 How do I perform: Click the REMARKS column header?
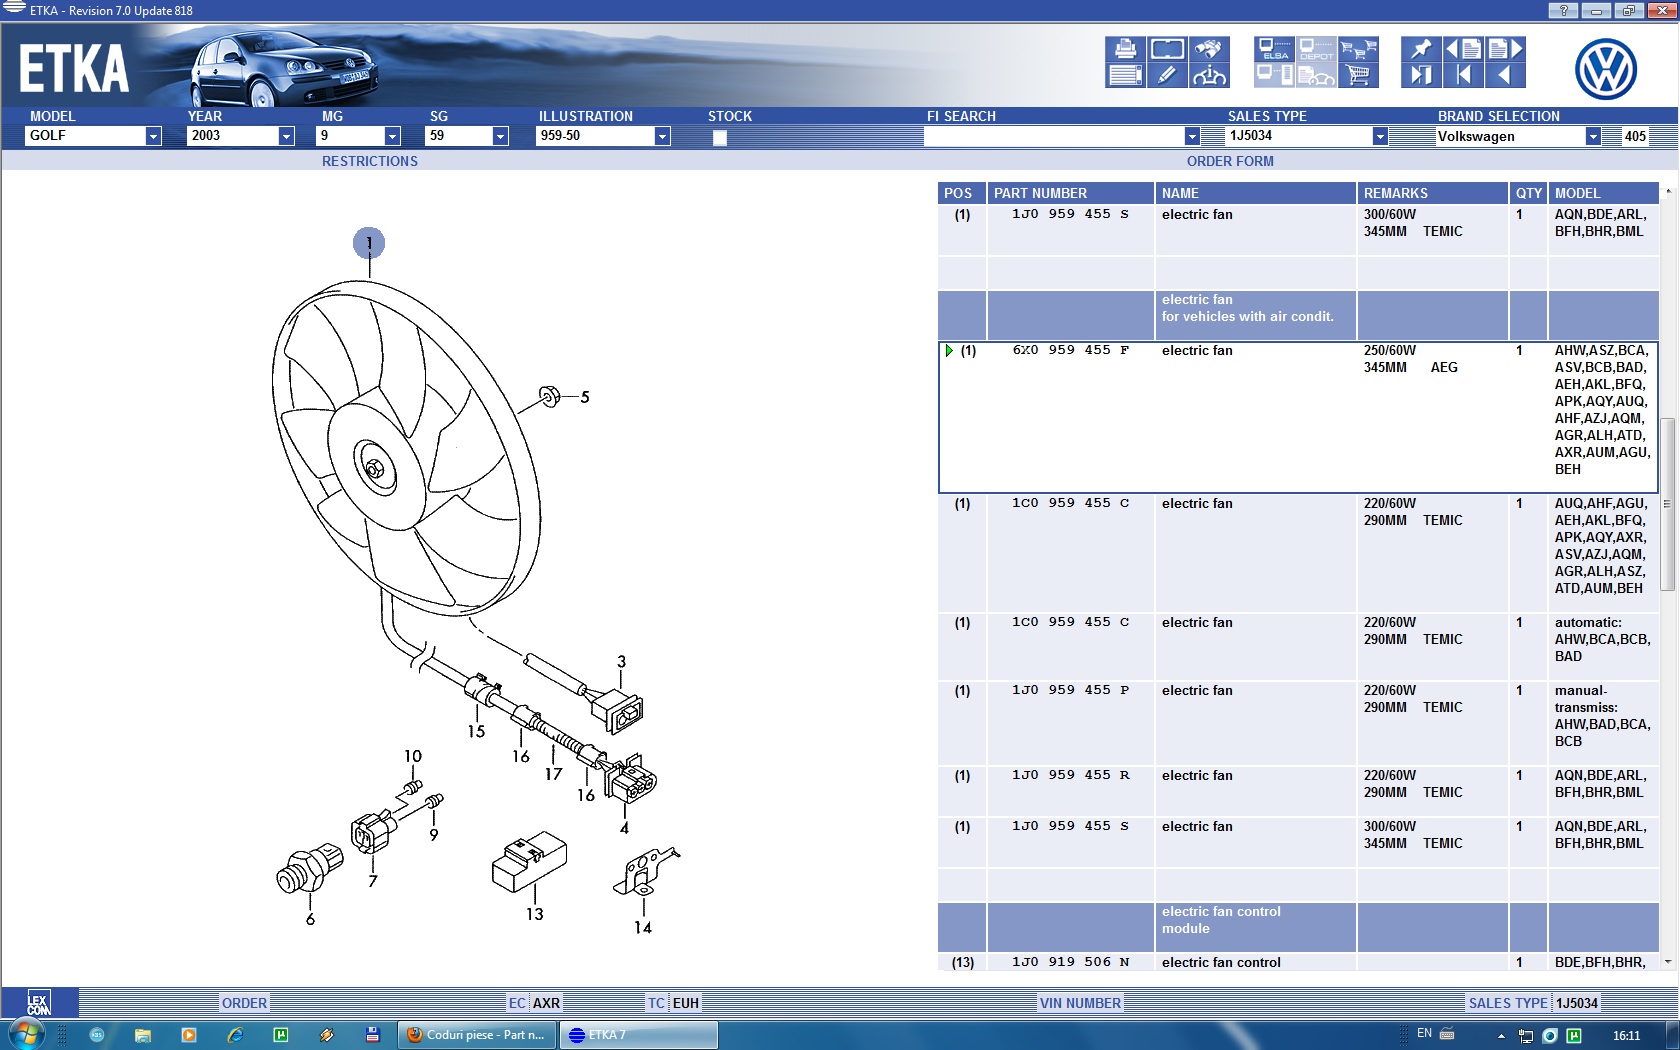[1432, 193]
